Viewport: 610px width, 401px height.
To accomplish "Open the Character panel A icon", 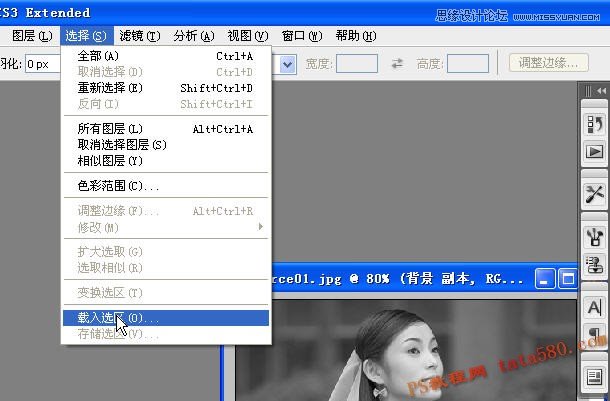I will click(594, 307).
